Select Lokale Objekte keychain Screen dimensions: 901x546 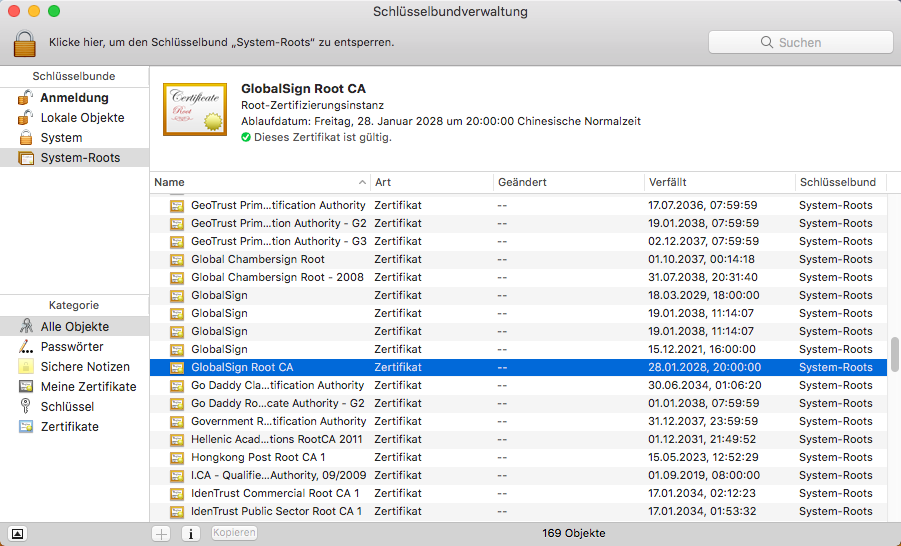point(75,118)
